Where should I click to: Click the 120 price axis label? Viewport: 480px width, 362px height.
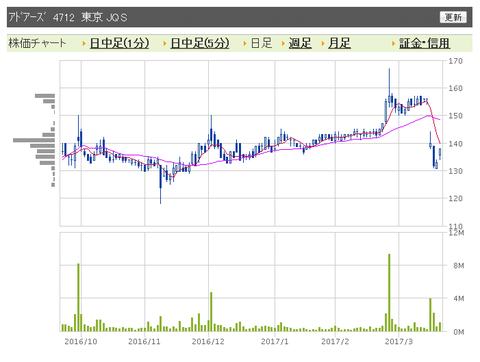[455, 198]
